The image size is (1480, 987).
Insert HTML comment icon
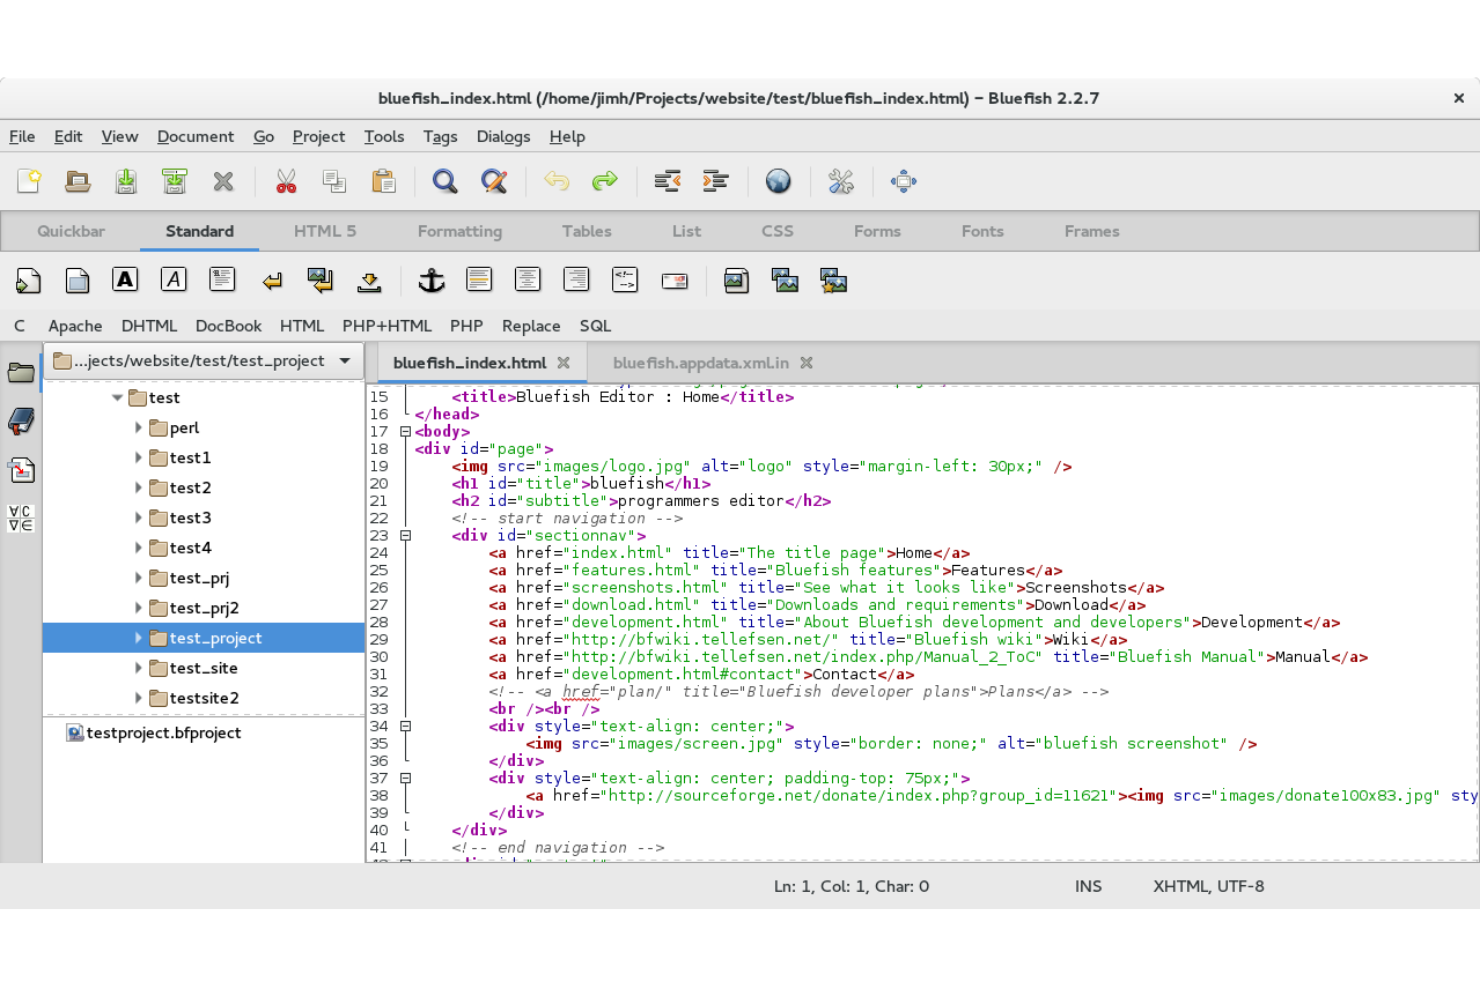point(625,280)
